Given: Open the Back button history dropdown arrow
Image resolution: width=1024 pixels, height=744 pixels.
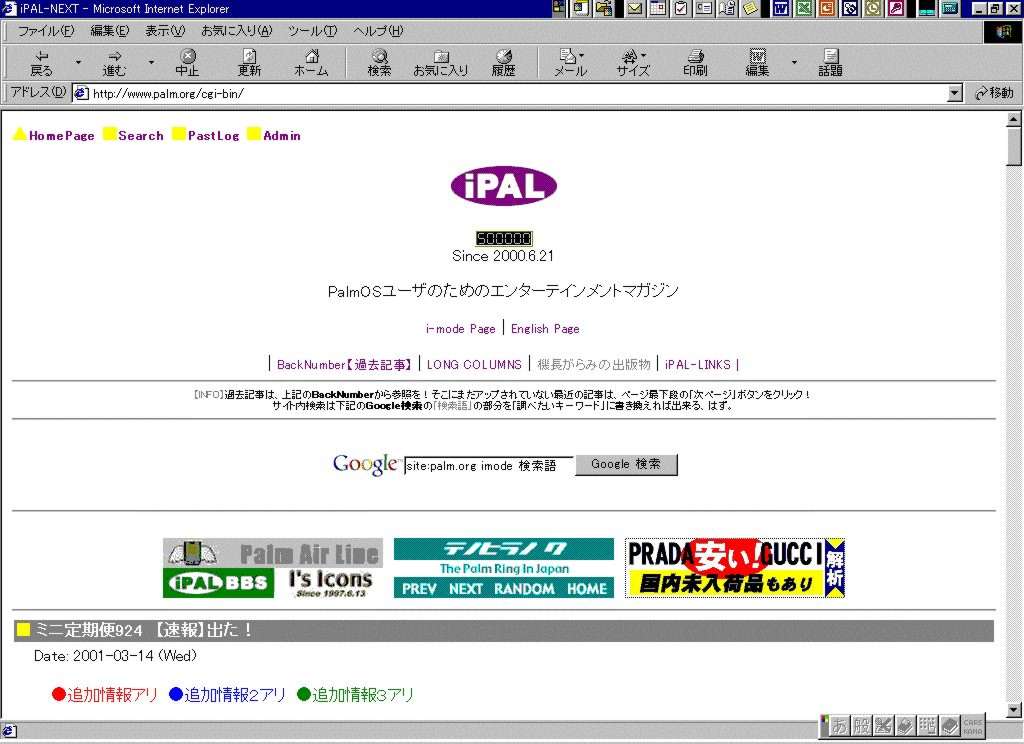Looking at the screenshot, I should click(x=78, y=63).
